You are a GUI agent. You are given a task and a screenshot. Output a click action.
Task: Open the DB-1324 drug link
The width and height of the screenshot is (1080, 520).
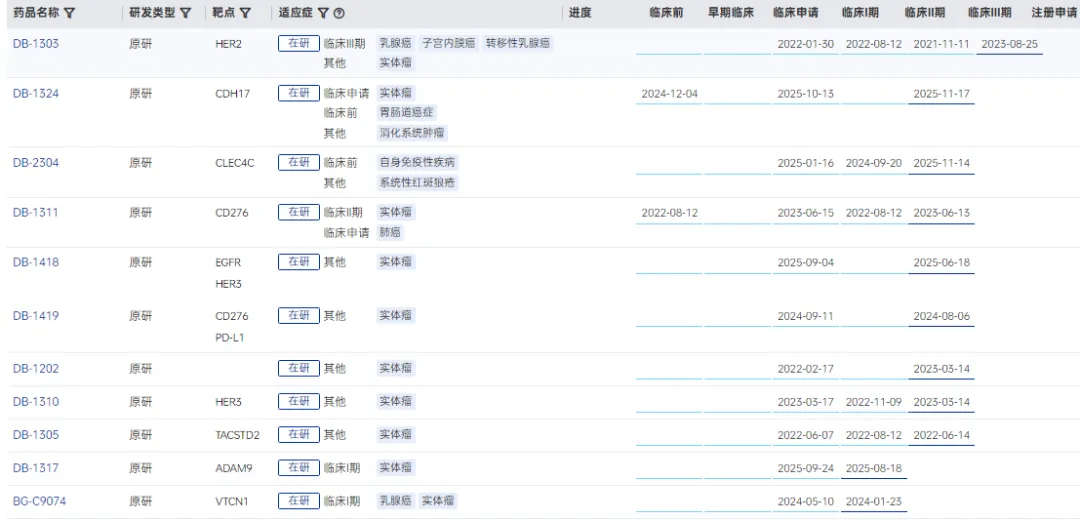[x=35, y=94]
